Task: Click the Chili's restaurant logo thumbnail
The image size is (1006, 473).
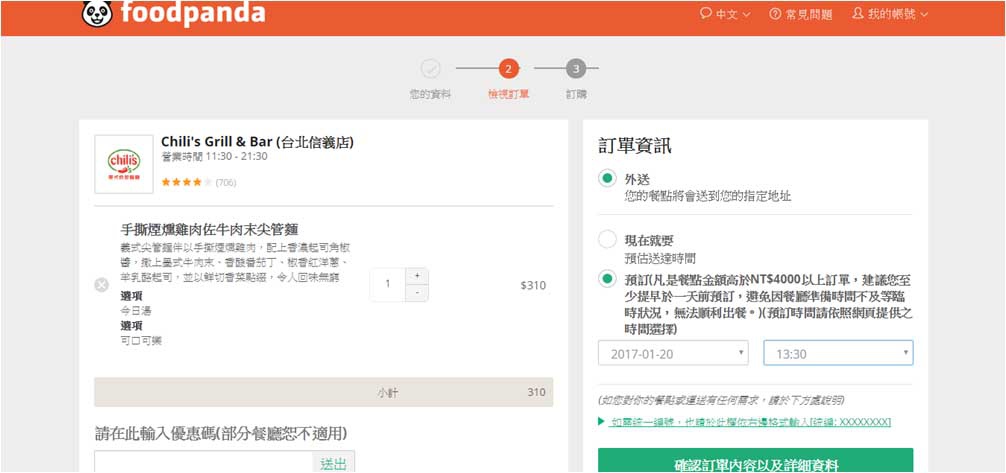Action: pos(124,164)
